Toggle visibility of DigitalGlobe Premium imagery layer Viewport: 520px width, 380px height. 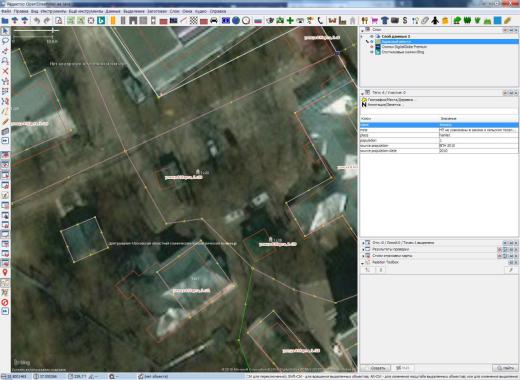pos(372,47)
